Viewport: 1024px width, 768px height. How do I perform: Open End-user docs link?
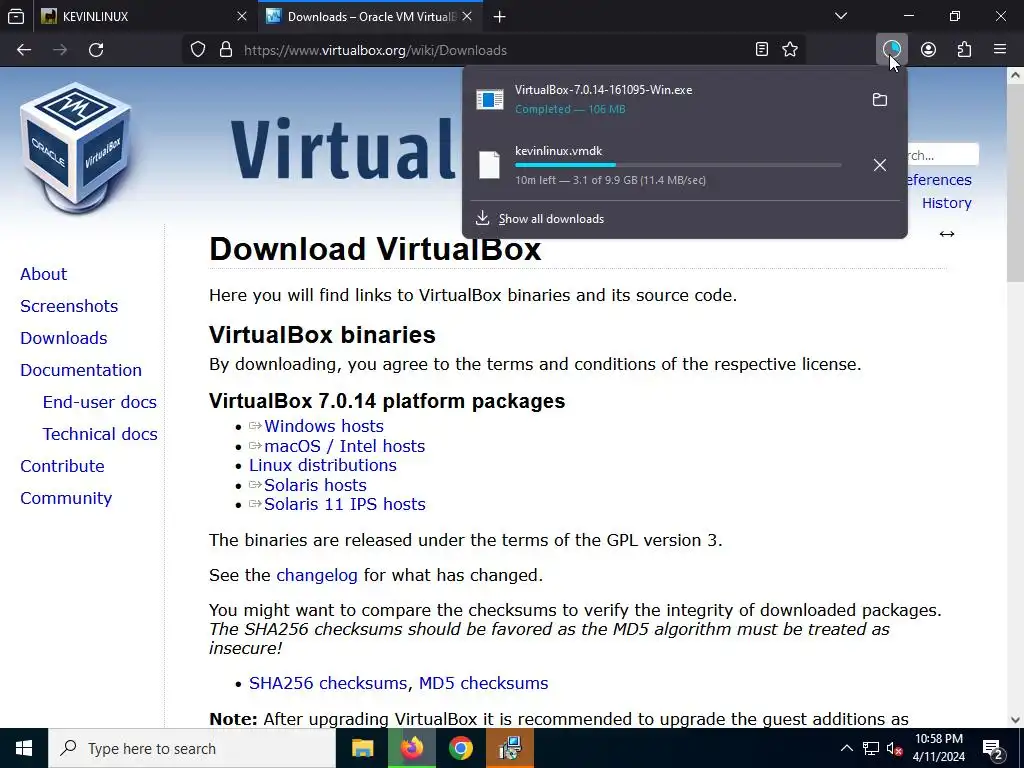pos(100,402)
